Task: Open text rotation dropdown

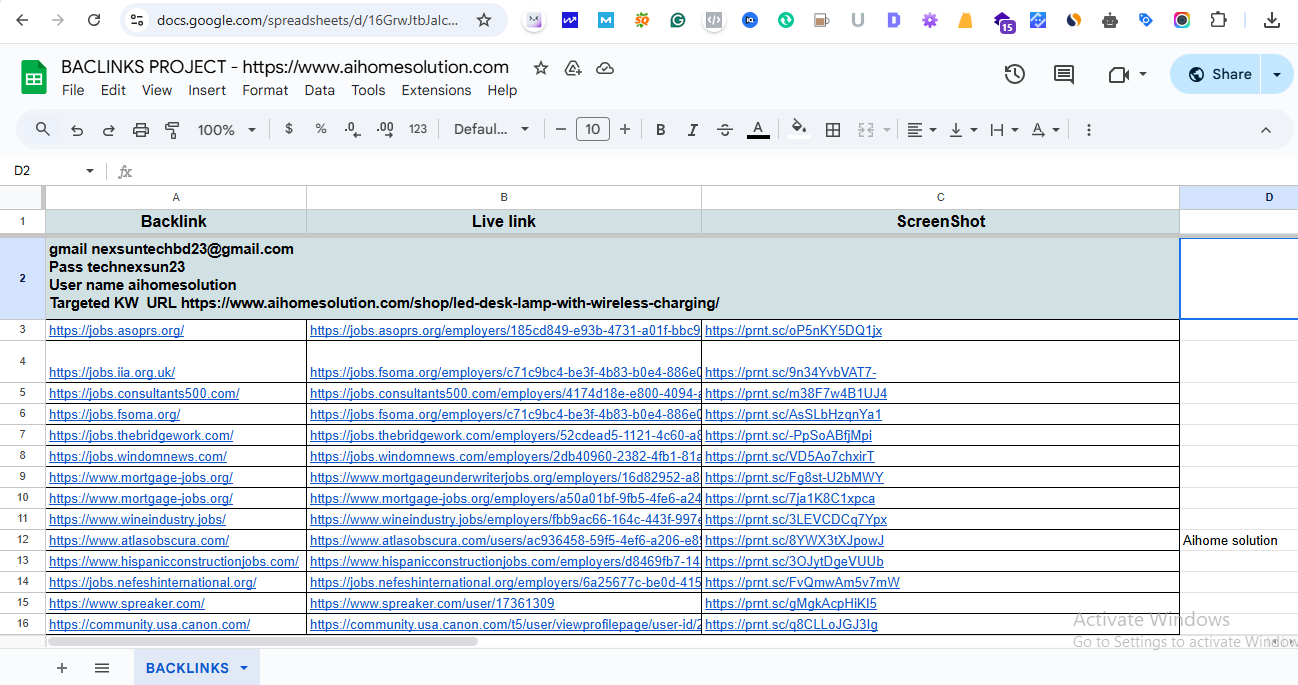Action: coord(1044,130)
